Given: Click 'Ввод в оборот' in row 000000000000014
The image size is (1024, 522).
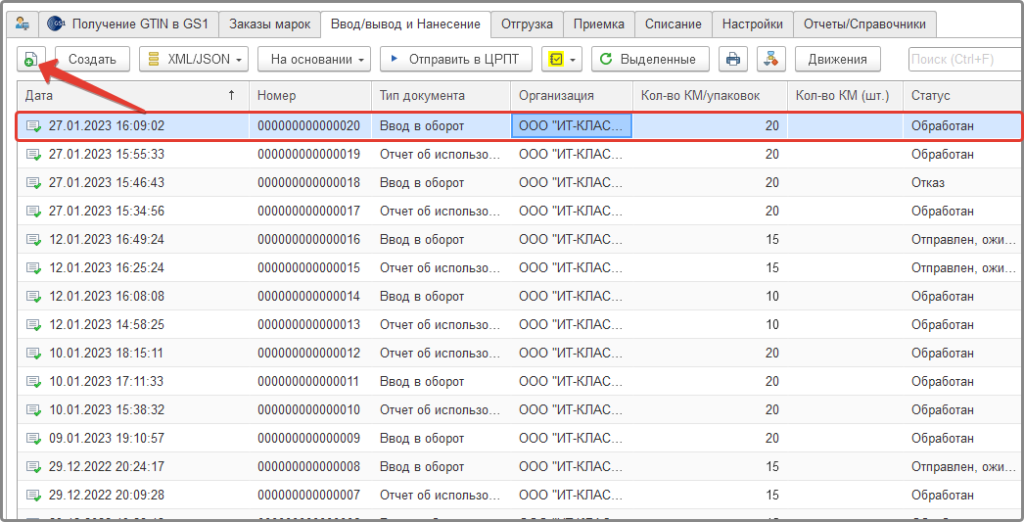Looking at the screenshot, I should click(422, 296).
